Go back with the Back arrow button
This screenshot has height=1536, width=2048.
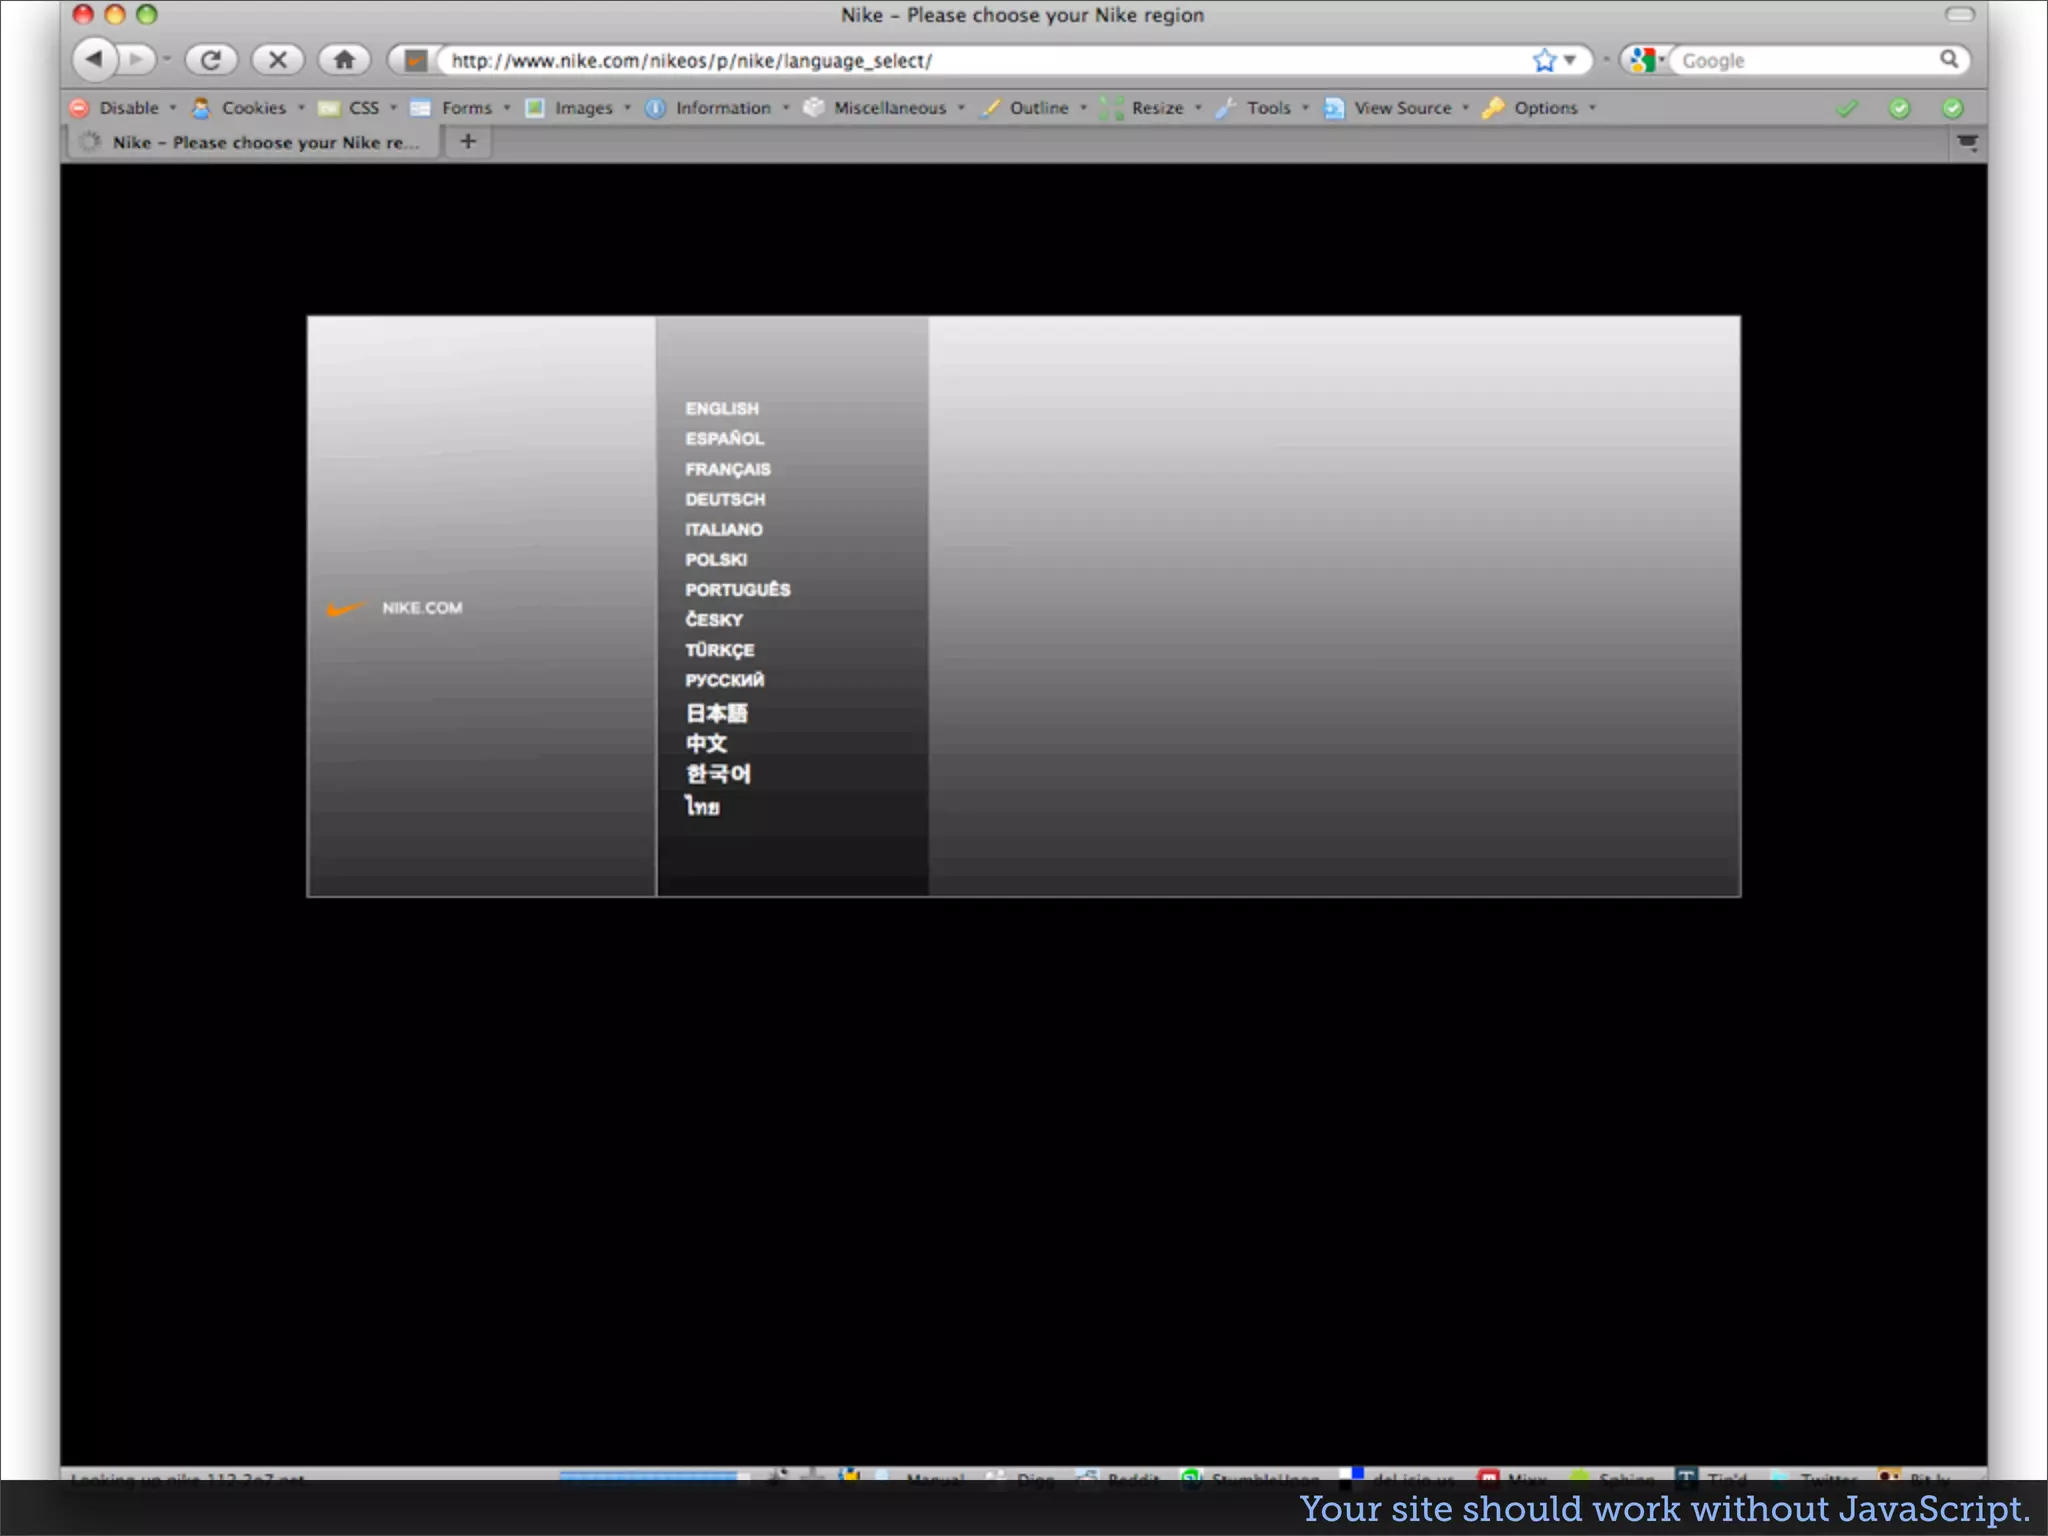95,59
